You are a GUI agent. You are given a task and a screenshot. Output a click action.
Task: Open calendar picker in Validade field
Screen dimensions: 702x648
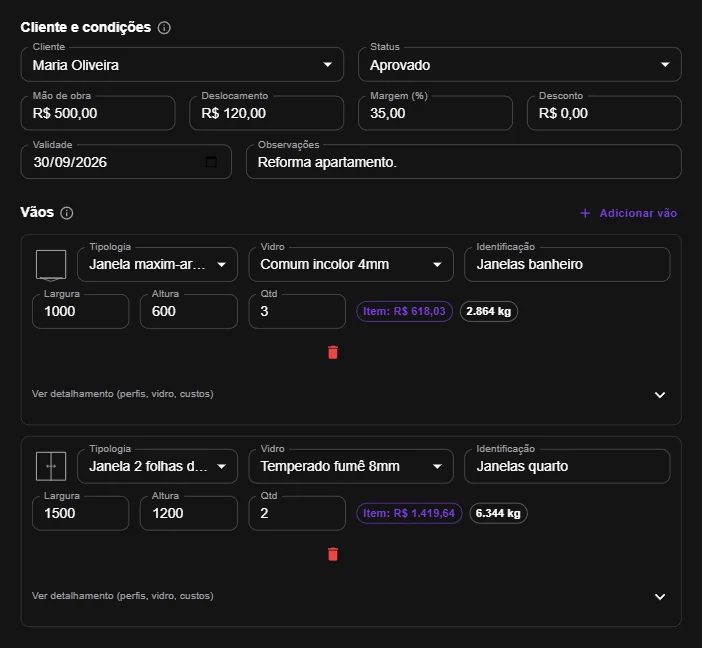pos(211,162)
